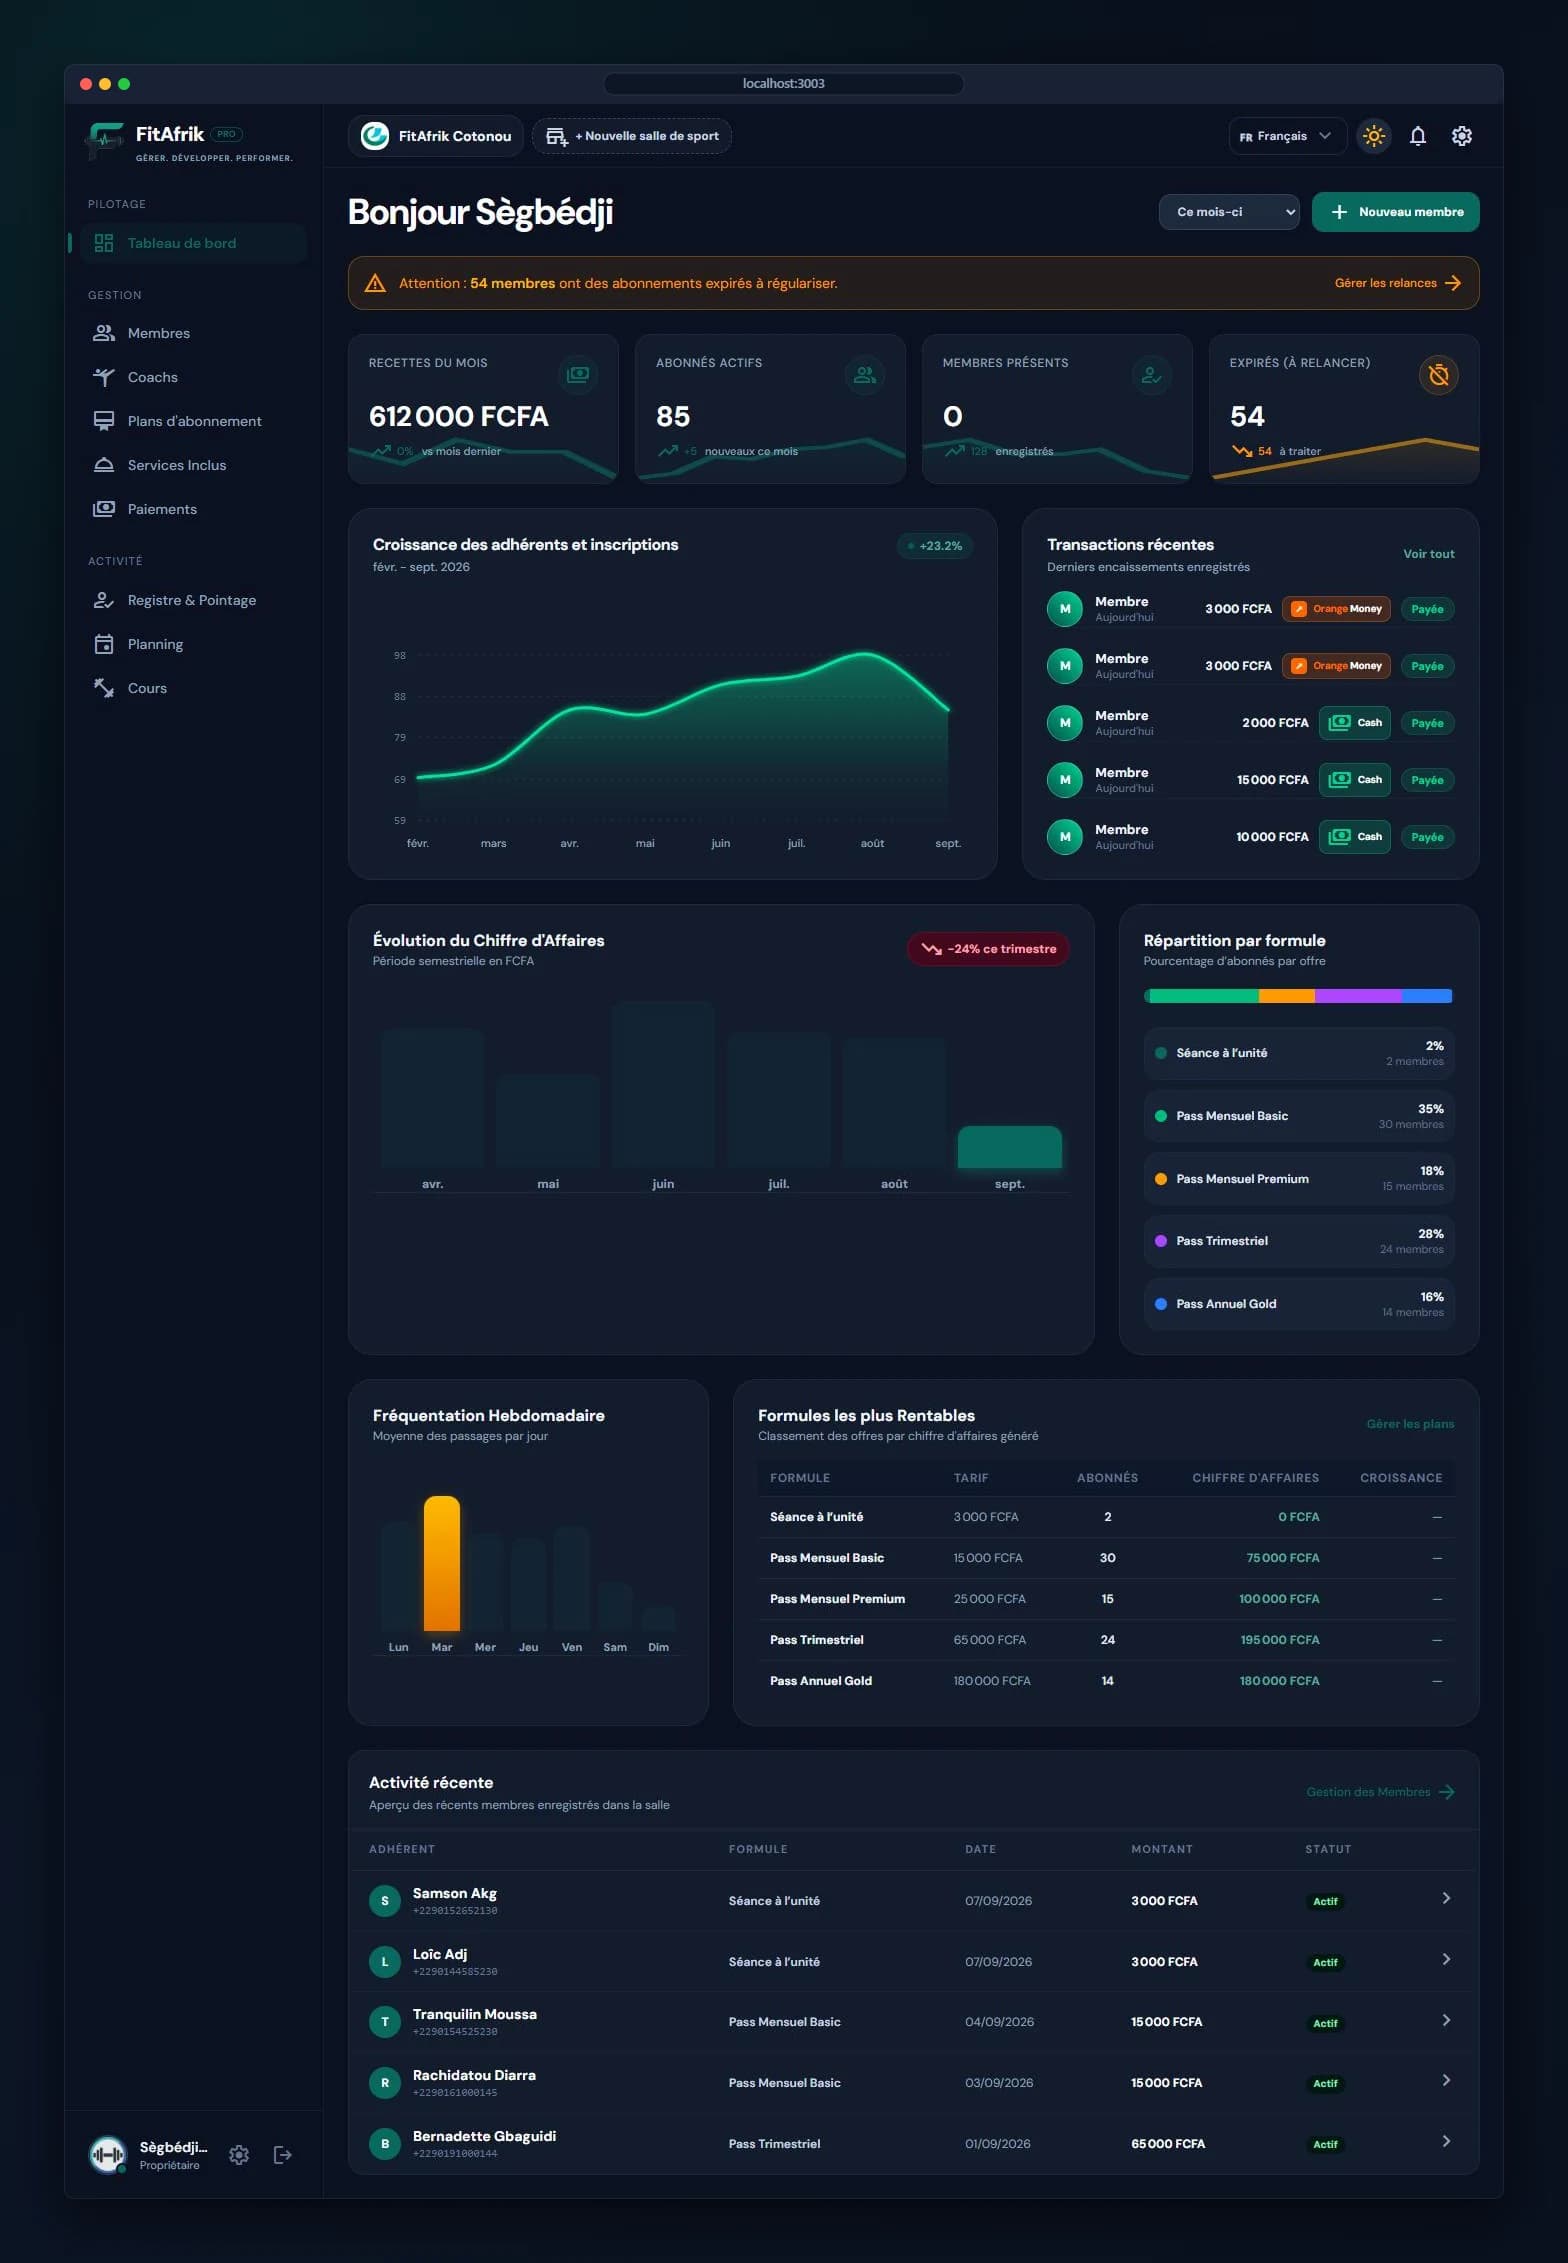This screenshot has height=2263, width=1568.
Task: Click Voir tout in Transactions récentes
Action: tap(1428, 554)
